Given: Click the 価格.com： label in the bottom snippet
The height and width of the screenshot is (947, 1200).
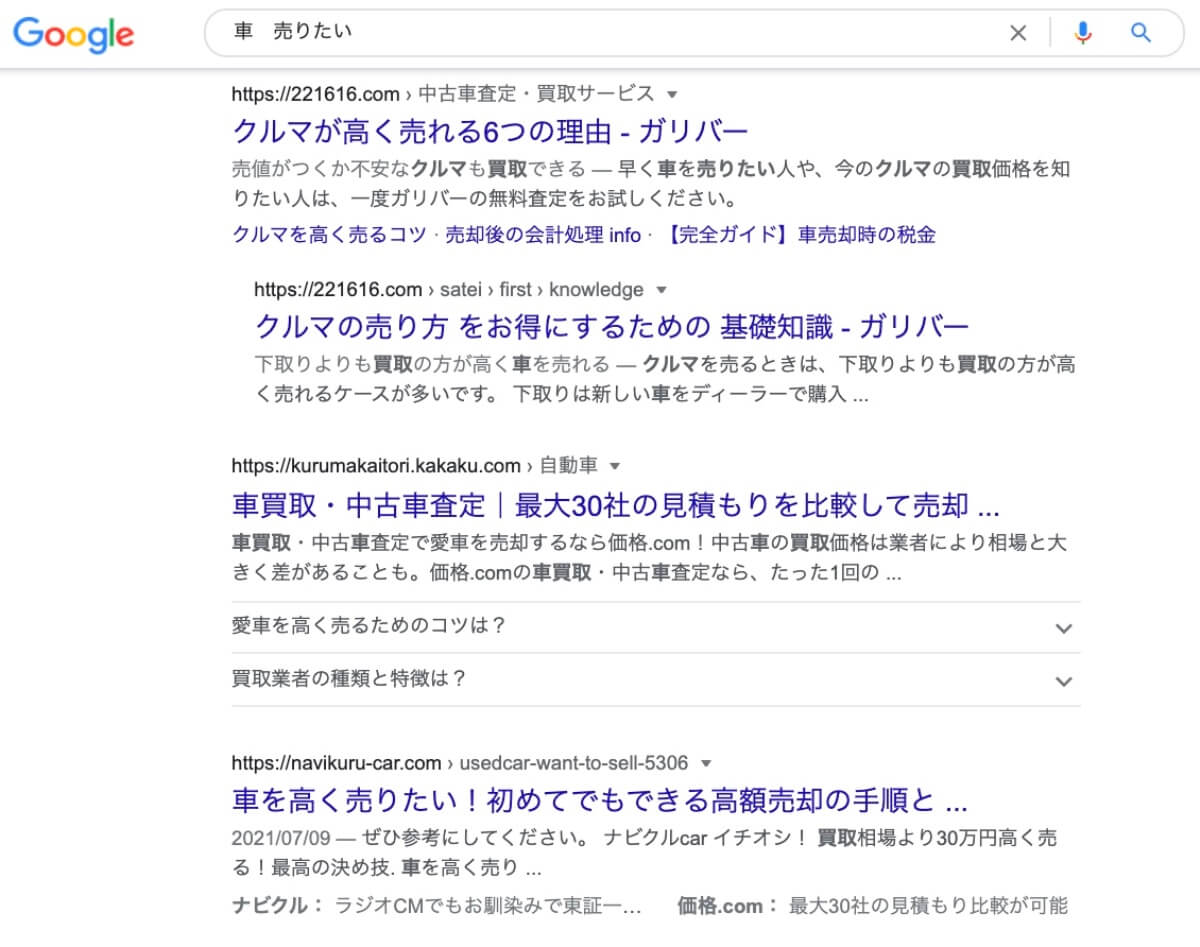Looking at the screenshot, I should click(728, 906).
